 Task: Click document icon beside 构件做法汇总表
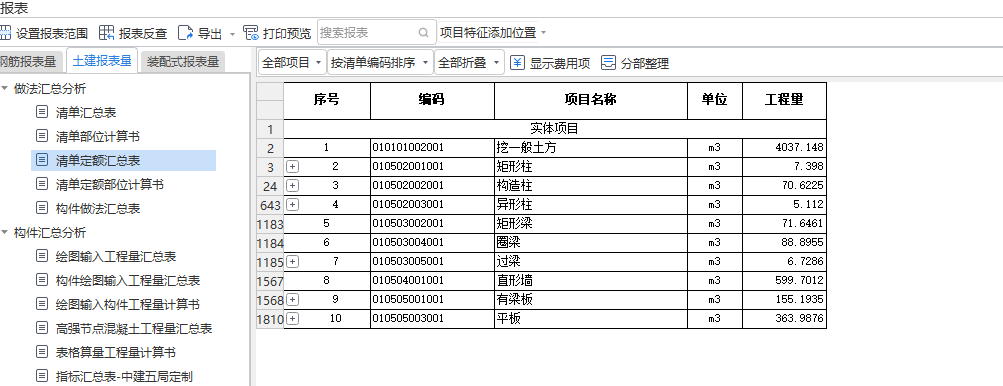42,208
